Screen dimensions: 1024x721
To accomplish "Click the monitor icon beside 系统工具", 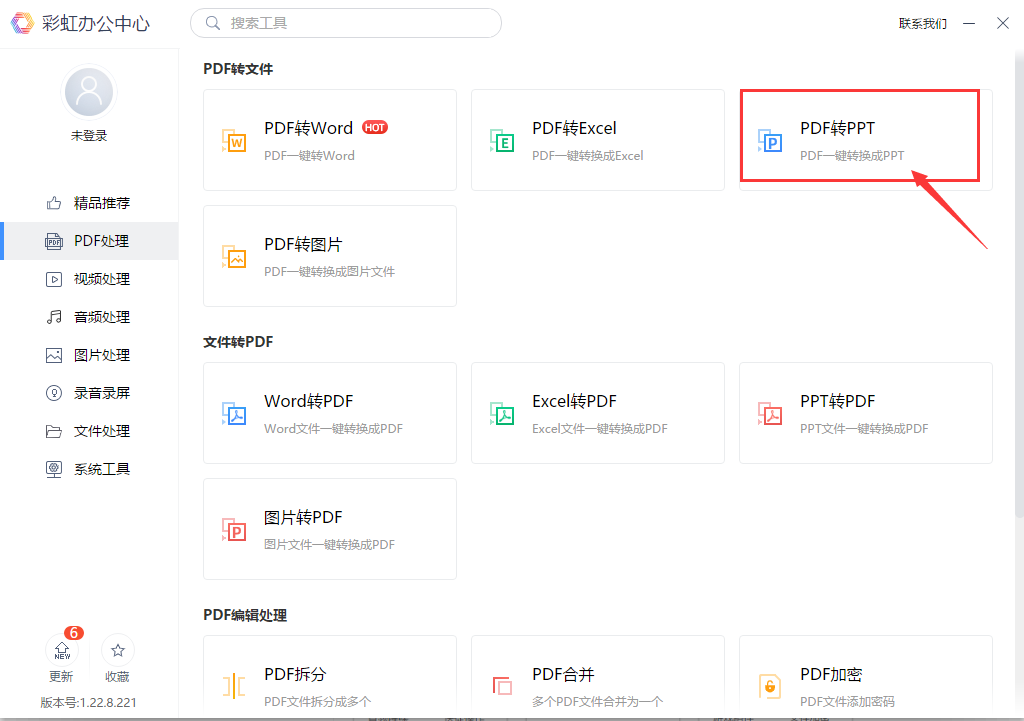I will [x=54, y=470].
